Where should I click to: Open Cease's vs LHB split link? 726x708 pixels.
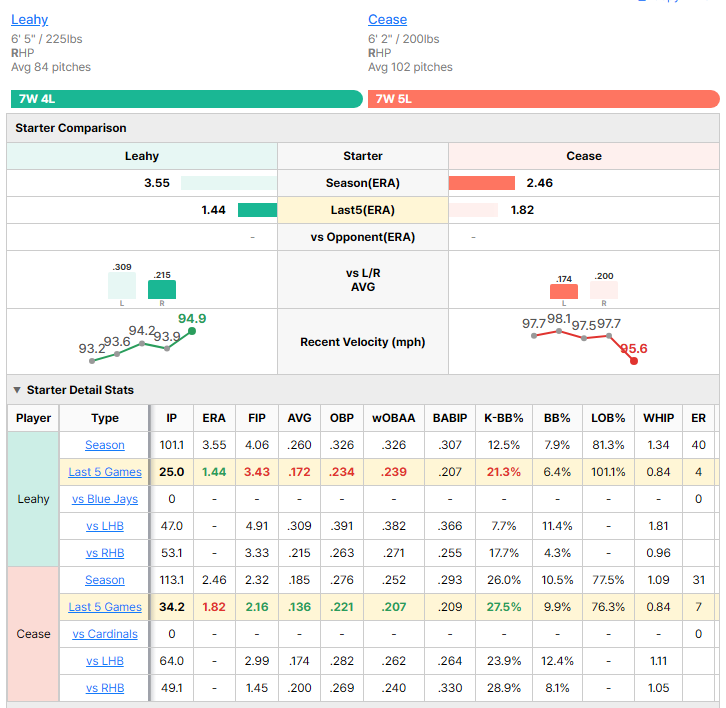tap(105, 661)
